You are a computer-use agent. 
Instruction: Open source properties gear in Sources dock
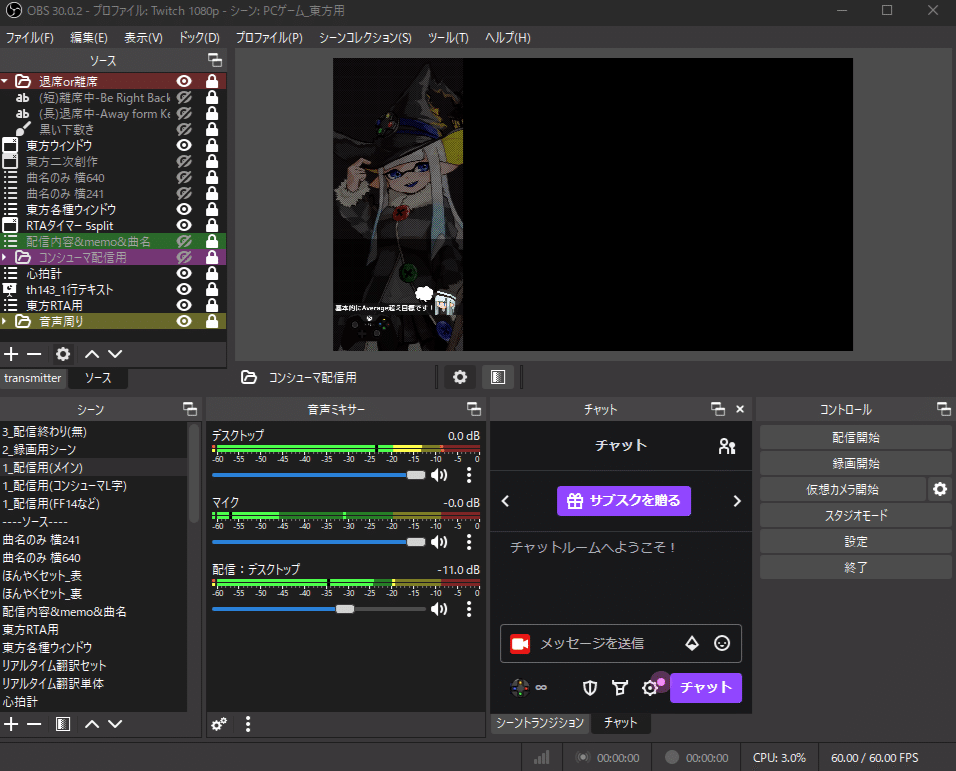pos(63,354)
